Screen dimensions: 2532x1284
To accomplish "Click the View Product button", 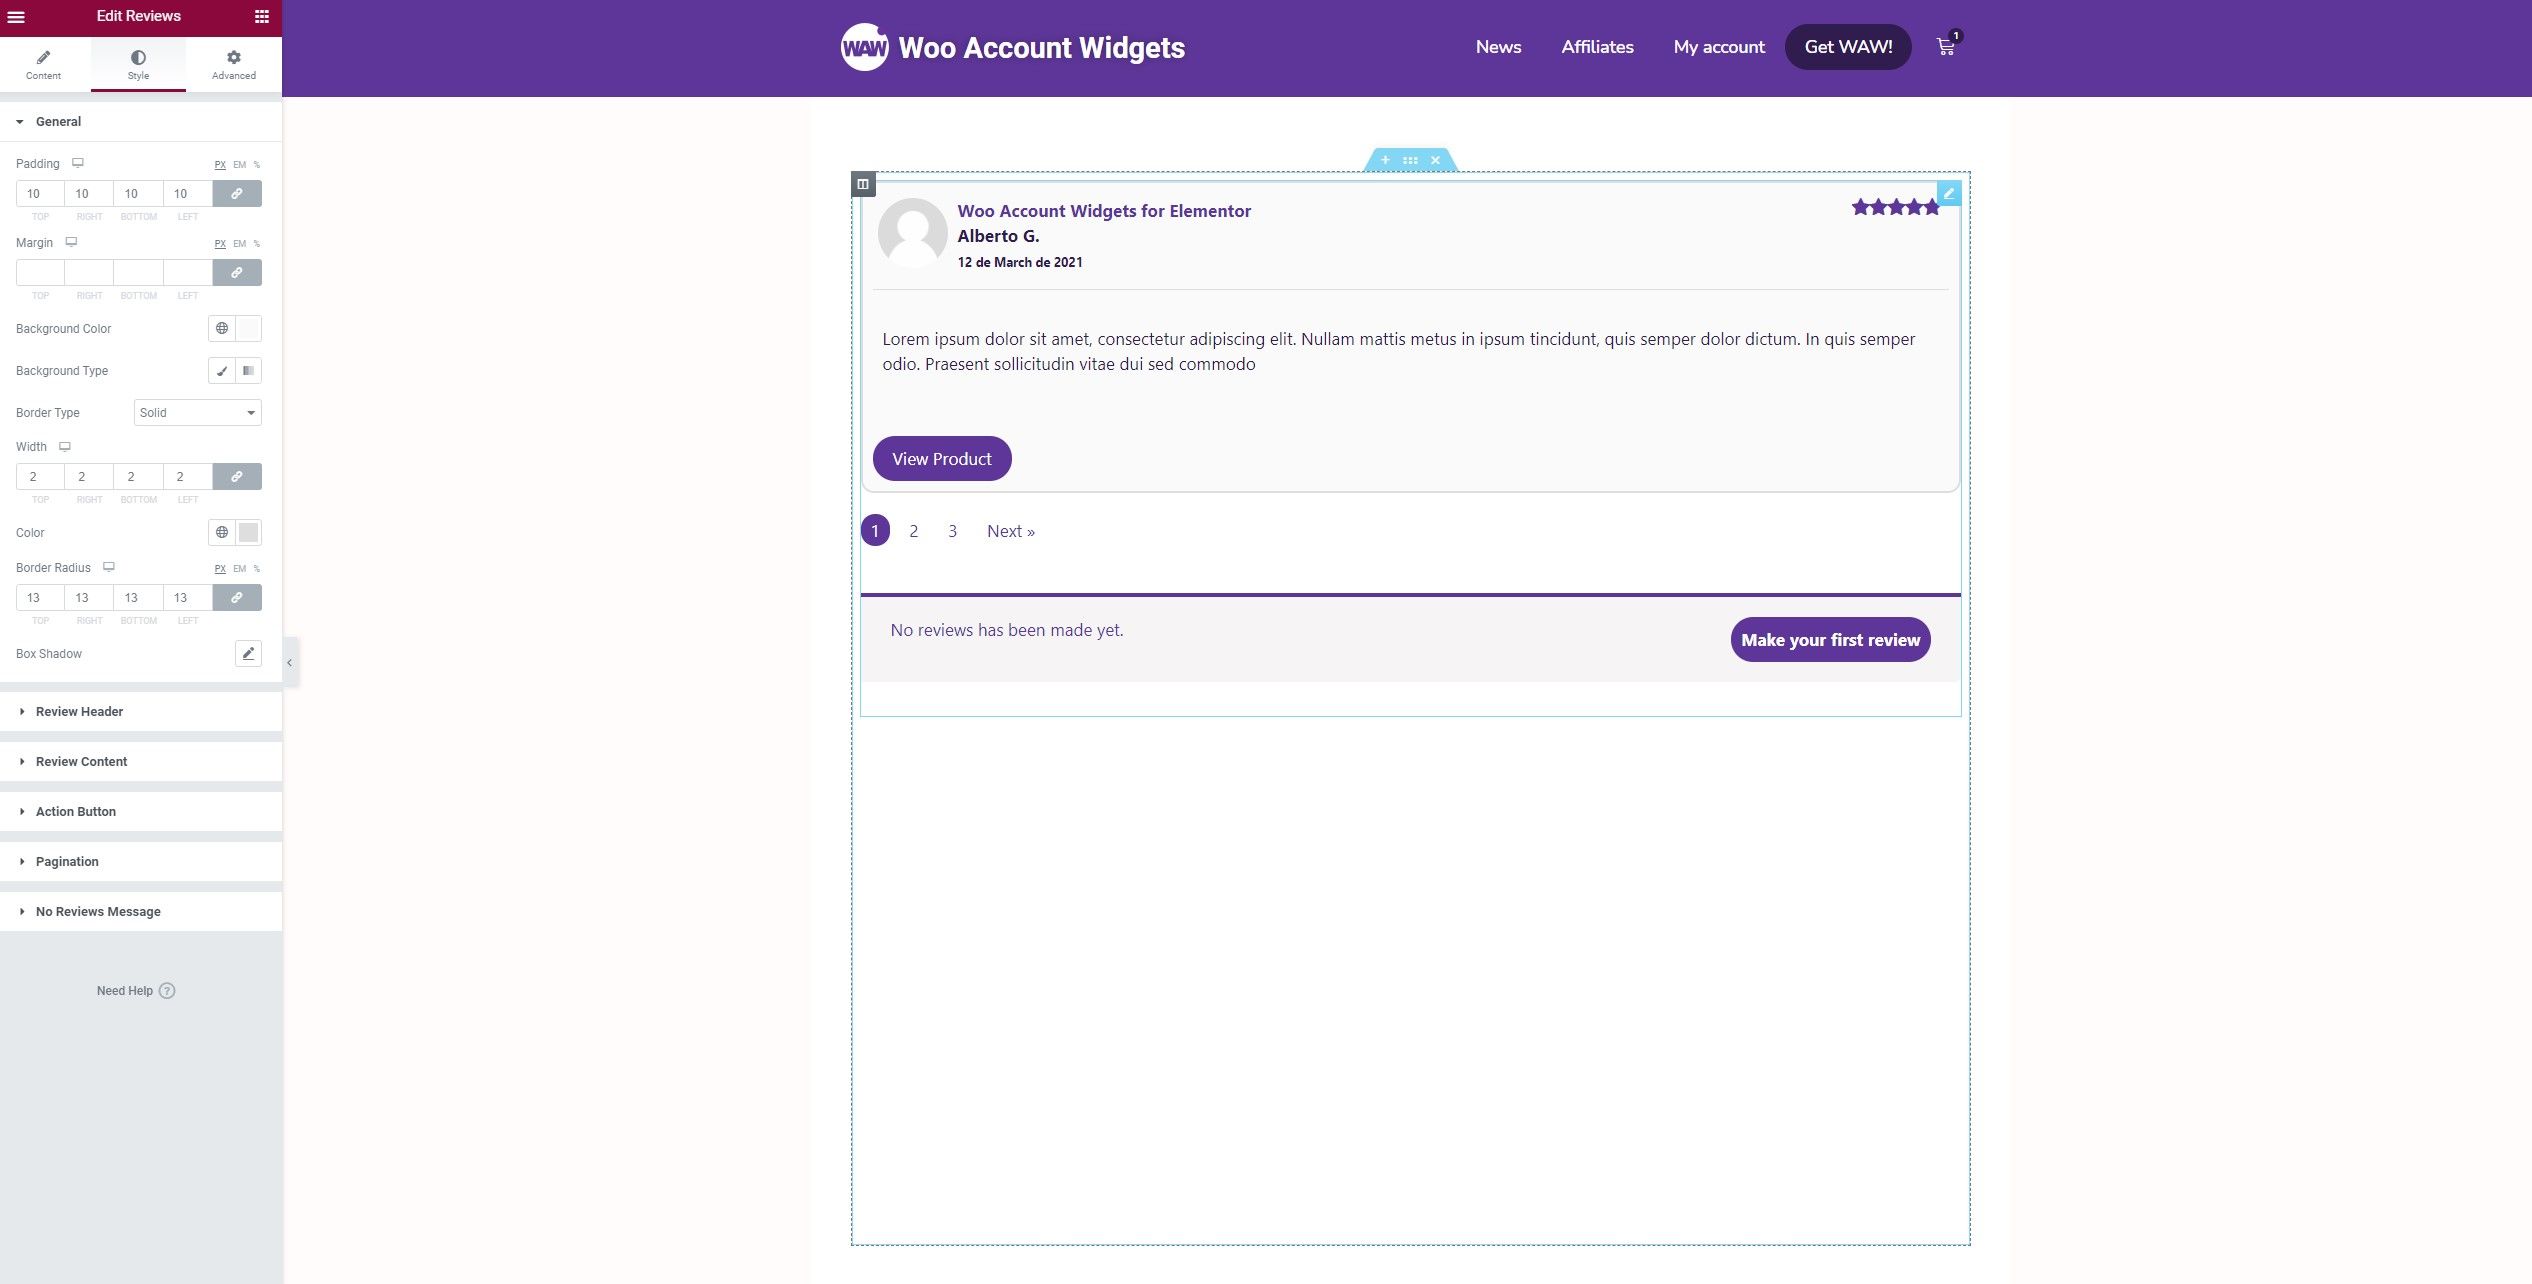I will (x=942, y=459).
